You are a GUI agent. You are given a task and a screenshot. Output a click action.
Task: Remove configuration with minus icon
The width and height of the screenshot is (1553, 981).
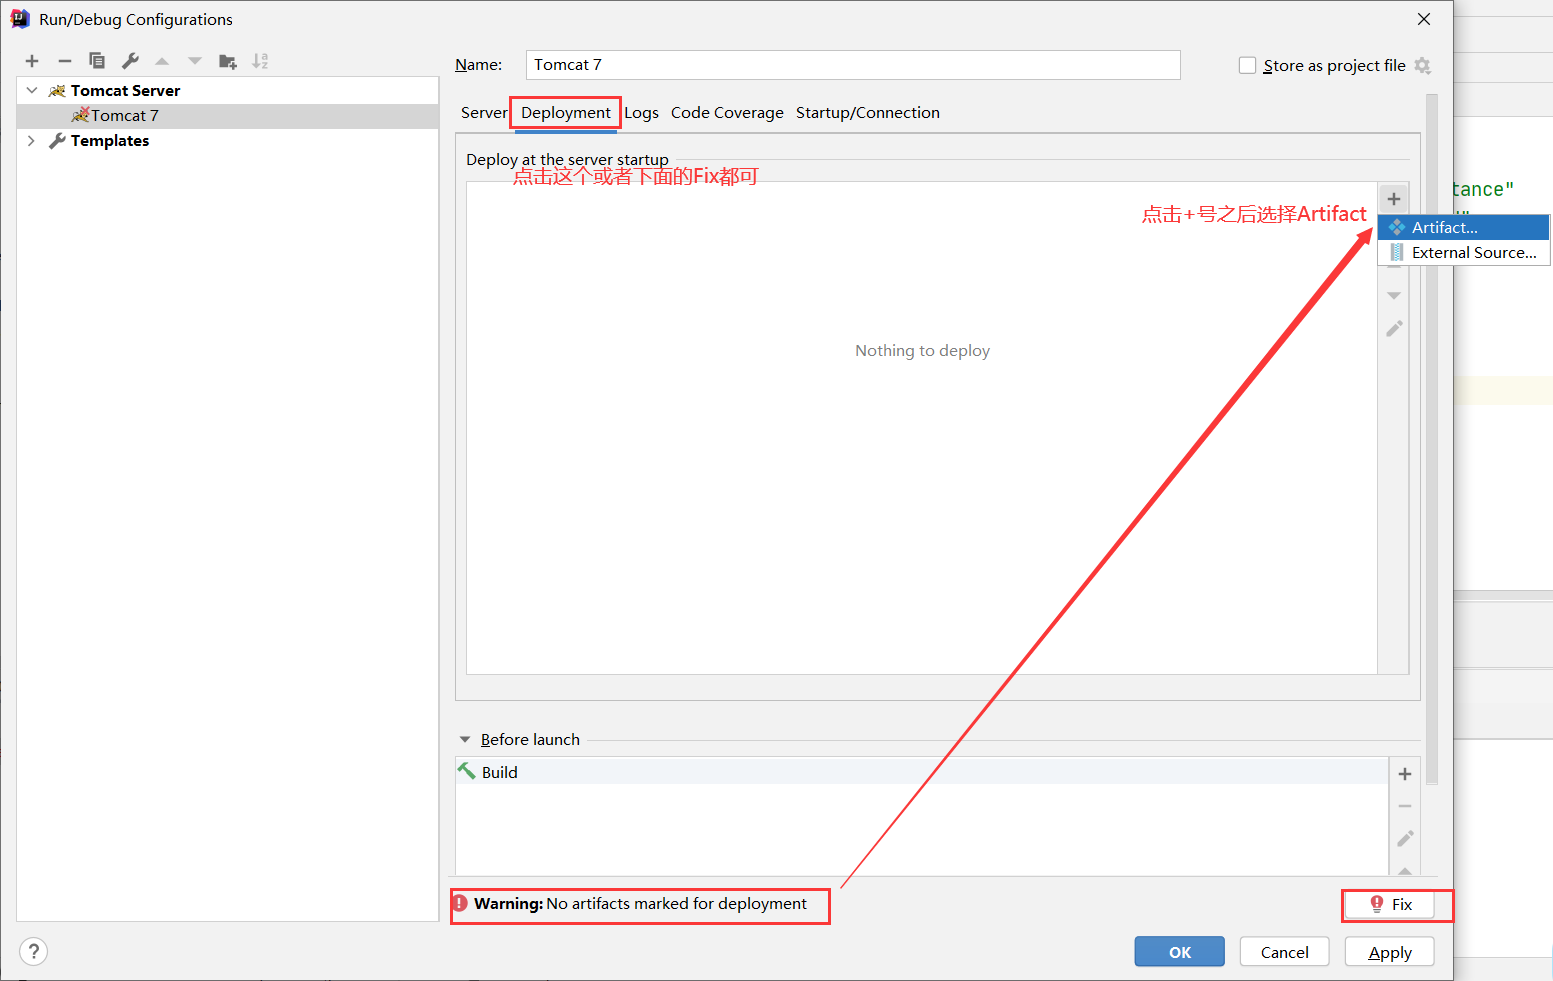65,61
